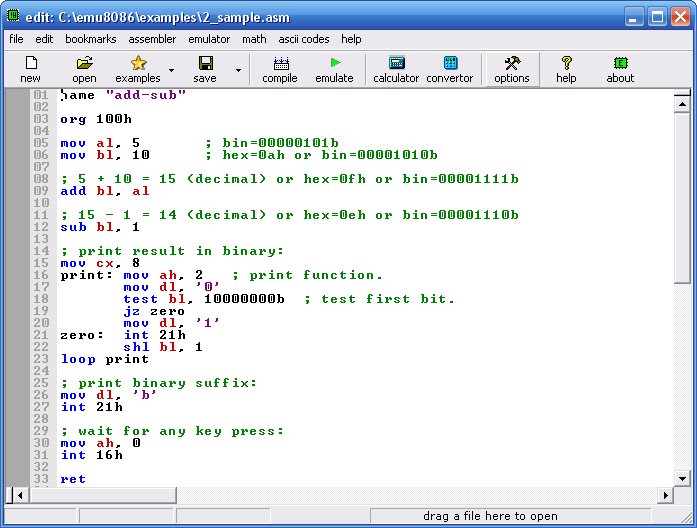Expand the save dropdown arrow

point(238,70)
